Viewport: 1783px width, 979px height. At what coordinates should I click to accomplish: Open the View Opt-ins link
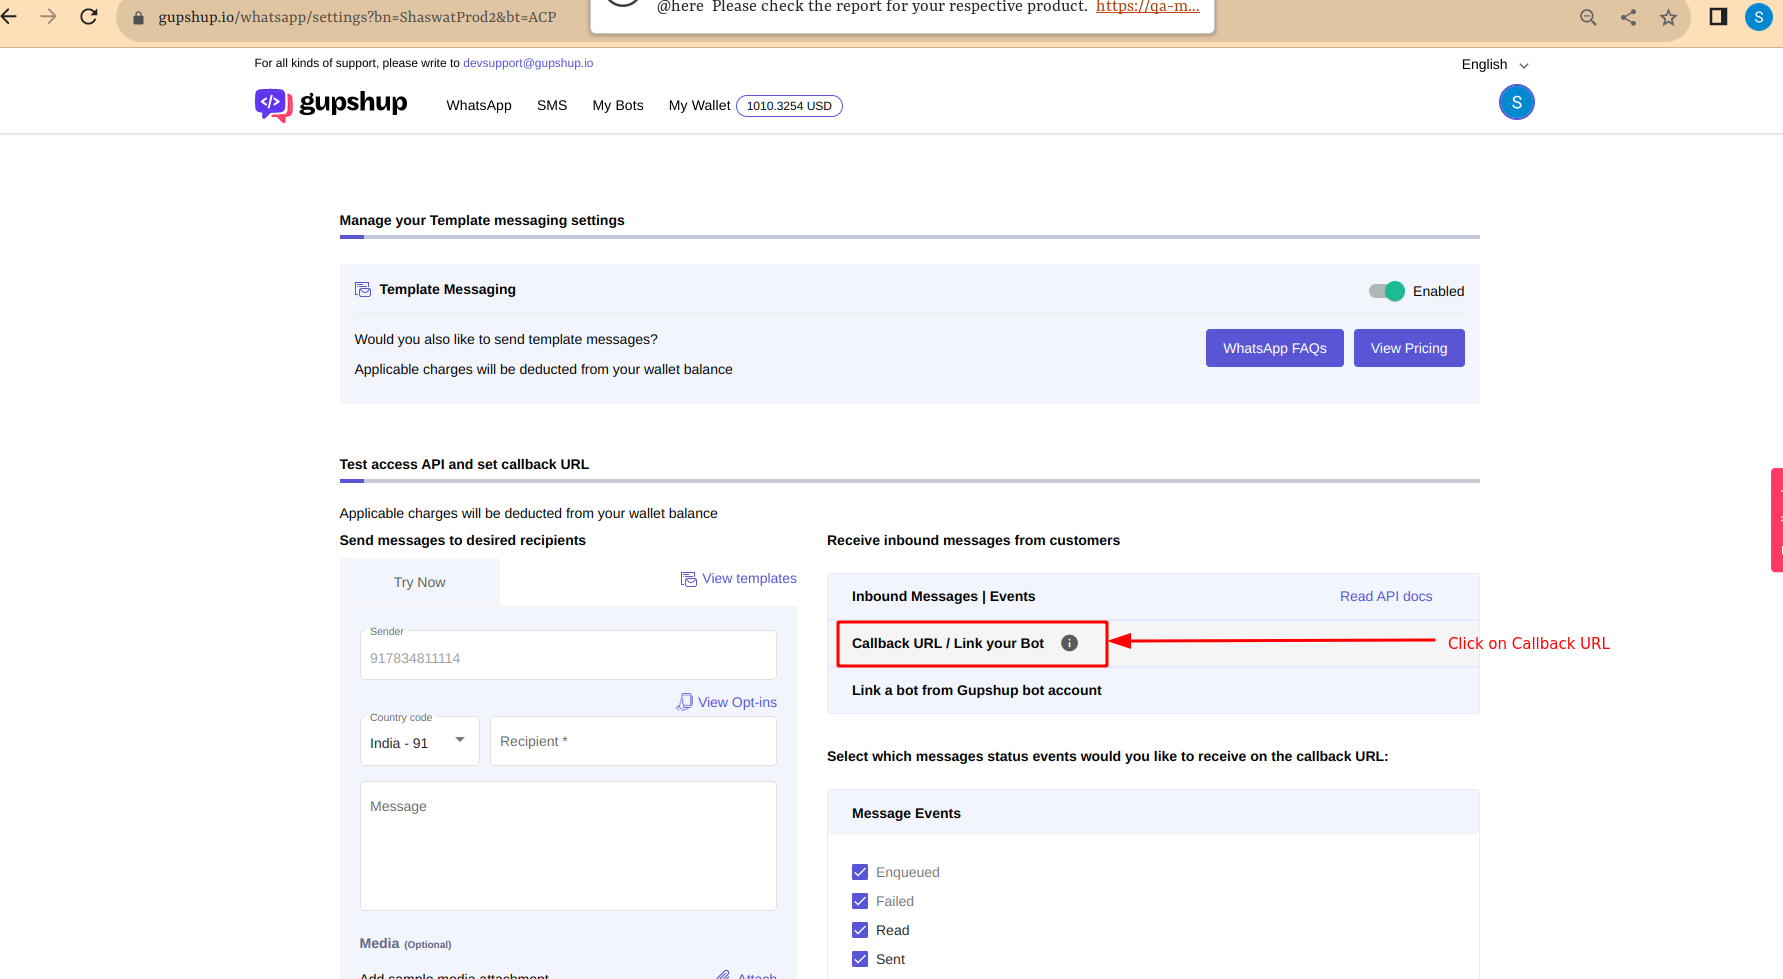(737, 702)
